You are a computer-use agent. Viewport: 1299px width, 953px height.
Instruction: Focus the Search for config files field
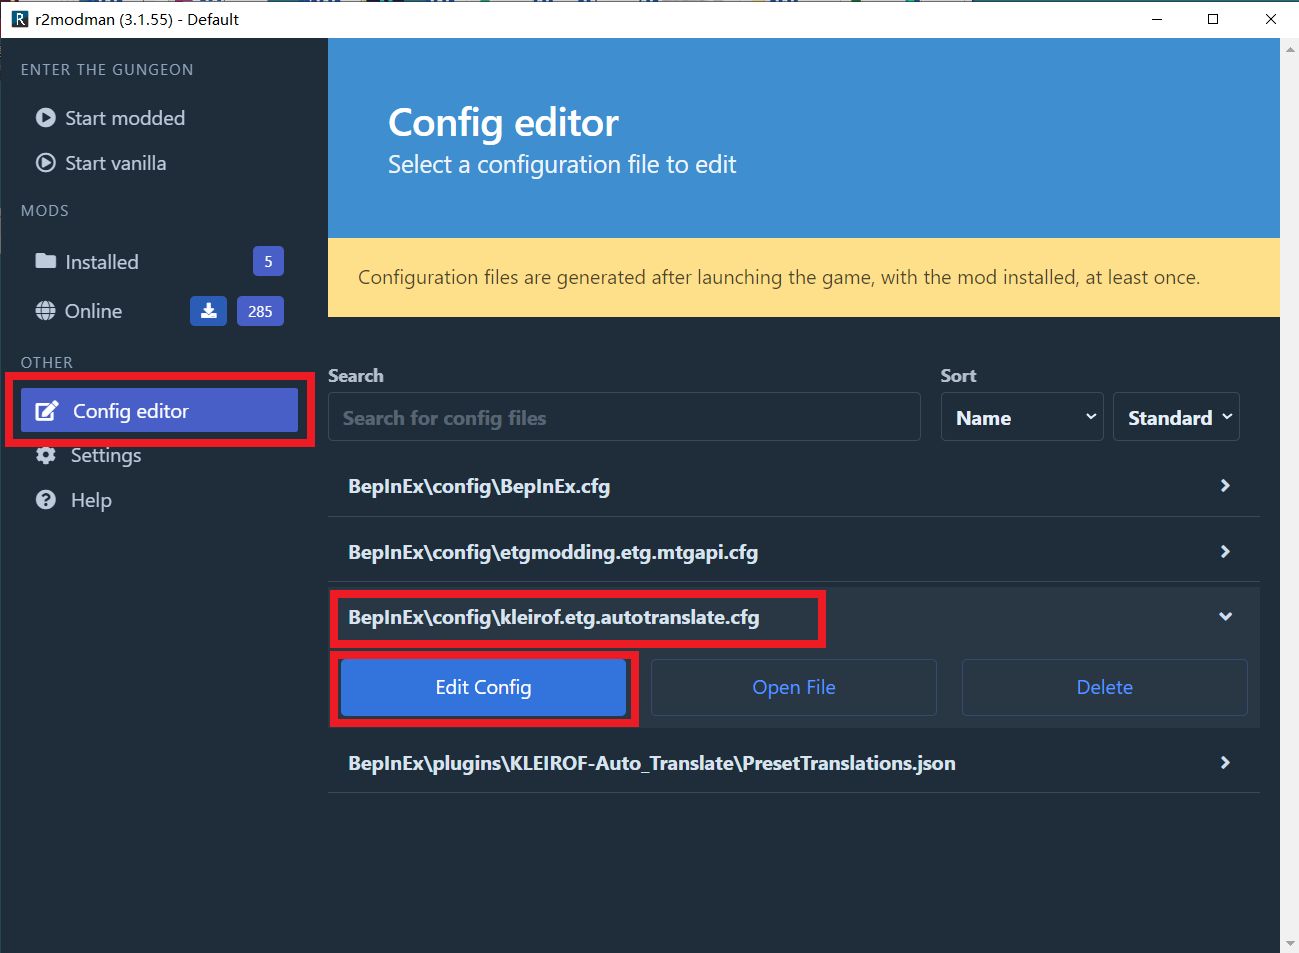[624, 417]
